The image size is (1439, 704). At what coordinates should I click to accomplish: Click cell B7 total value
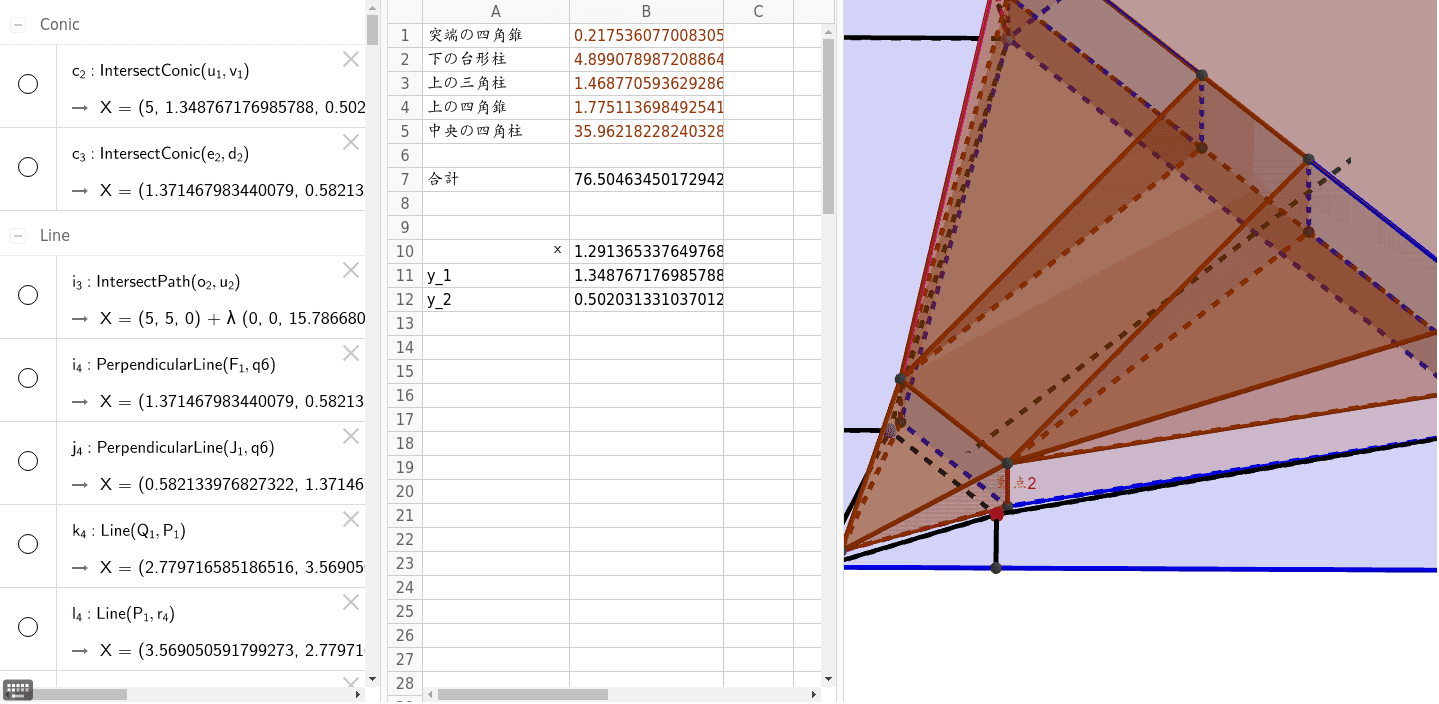(646, 180)
